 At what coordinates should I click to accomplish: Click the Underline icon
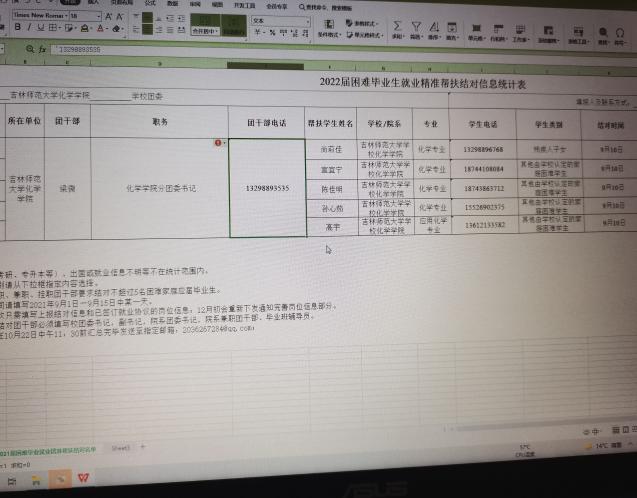click(42, 28)
